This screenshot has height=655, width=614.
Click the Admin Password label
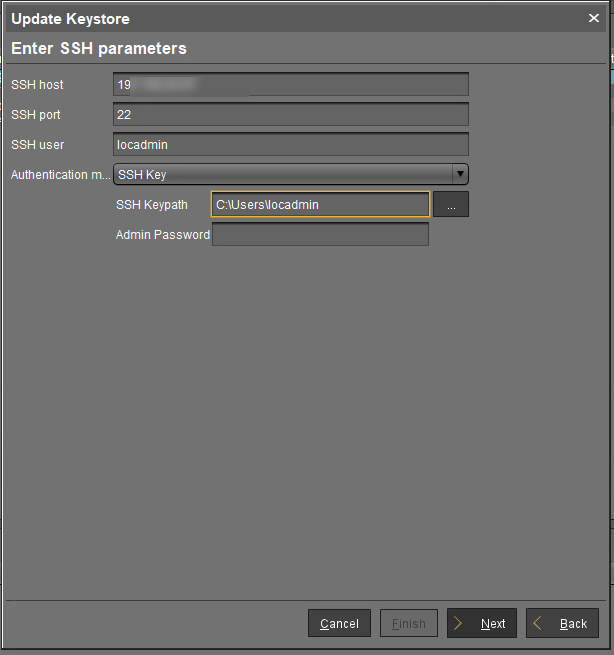click(162, 235)
